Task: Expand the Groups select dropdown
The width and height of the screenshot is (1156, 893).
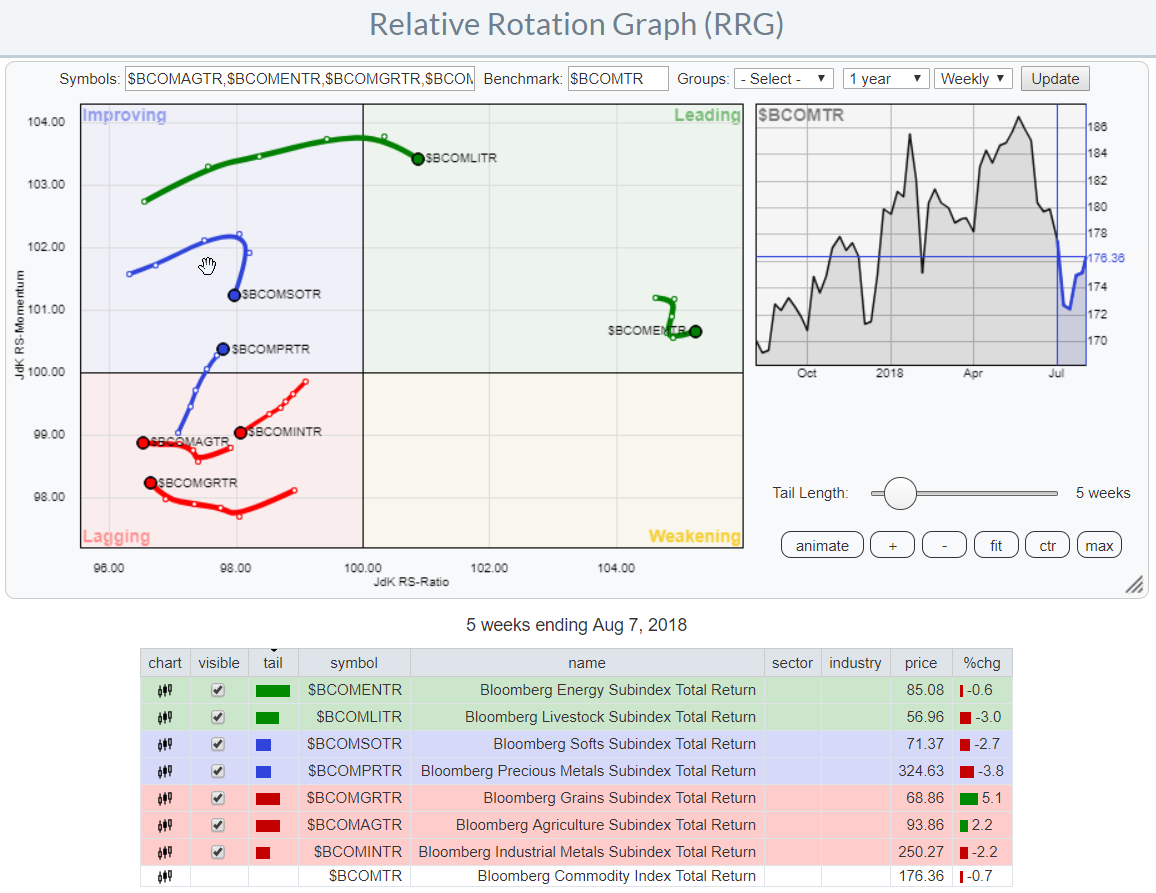Action: pos(783,79)
